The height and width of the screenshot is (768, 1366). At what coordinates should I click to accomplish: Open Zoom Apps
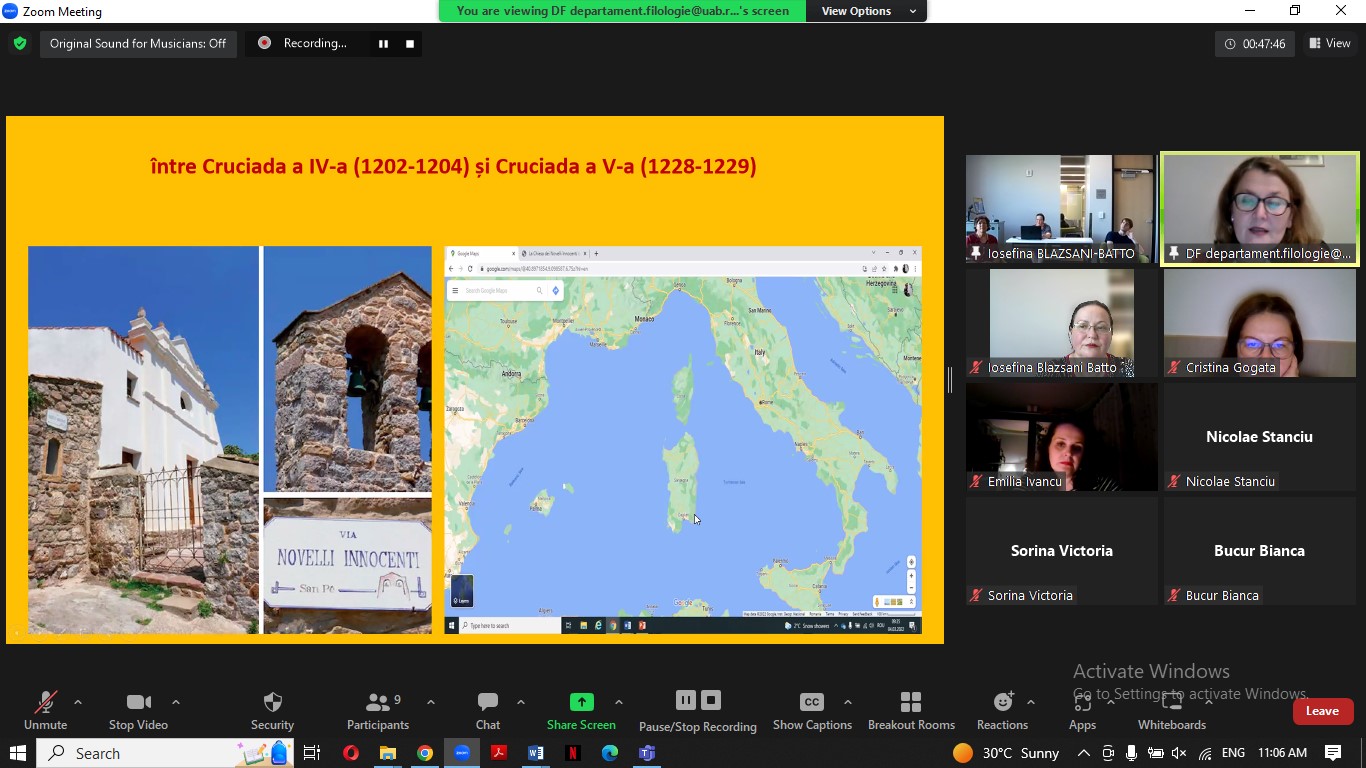pyautogui.click(x=1082, y=711)
